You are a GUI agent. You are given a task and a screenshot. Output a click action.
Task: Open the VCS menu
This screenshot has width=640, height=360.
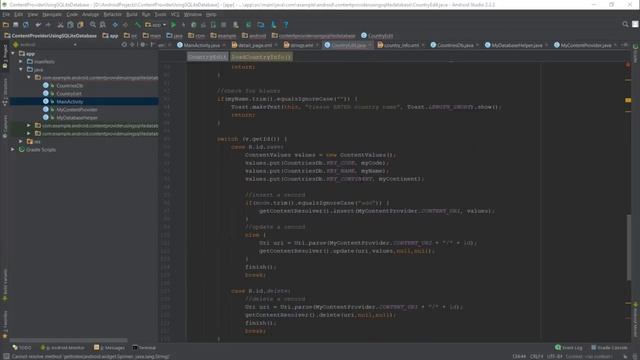[175, 14]
